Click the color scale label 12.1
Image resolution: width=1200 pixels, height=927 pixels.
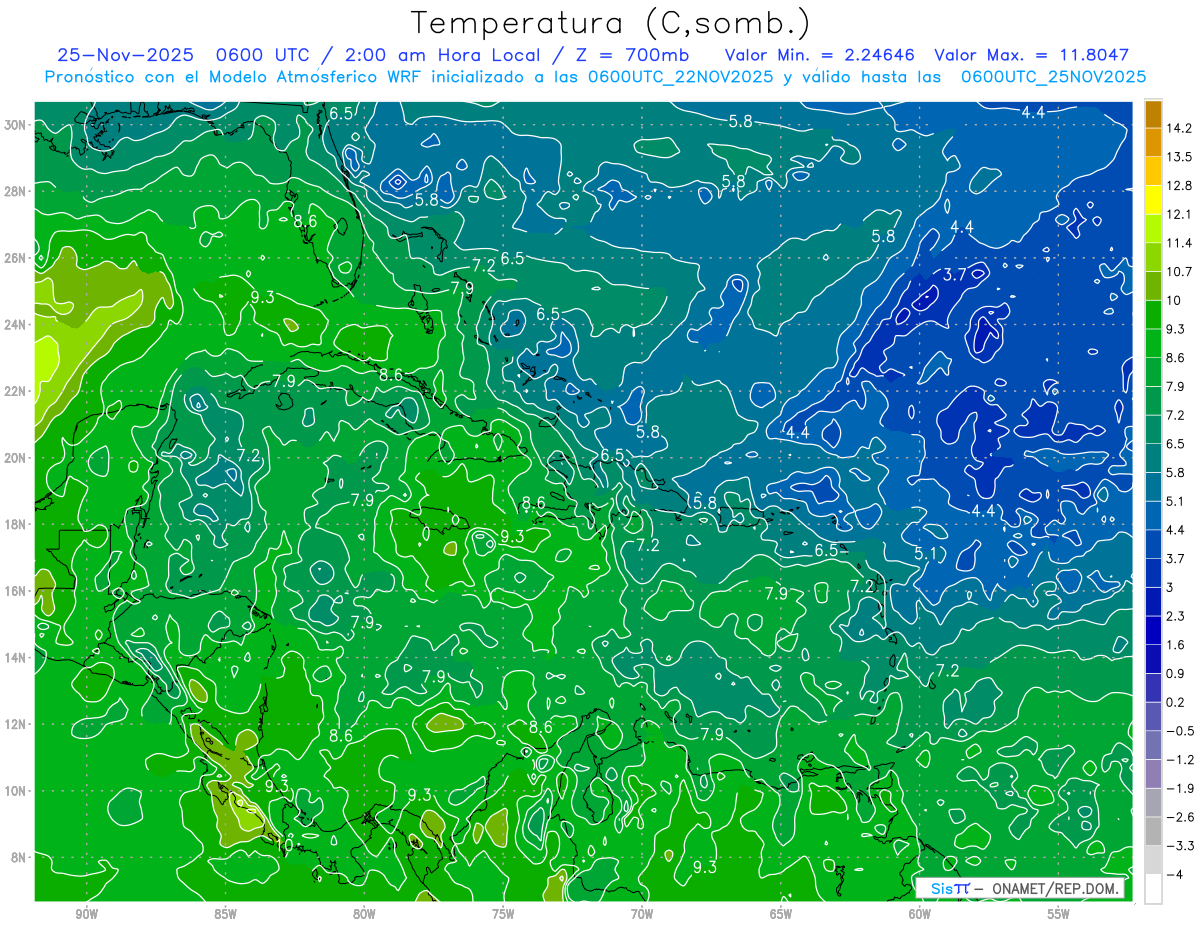coord(1179,214)
